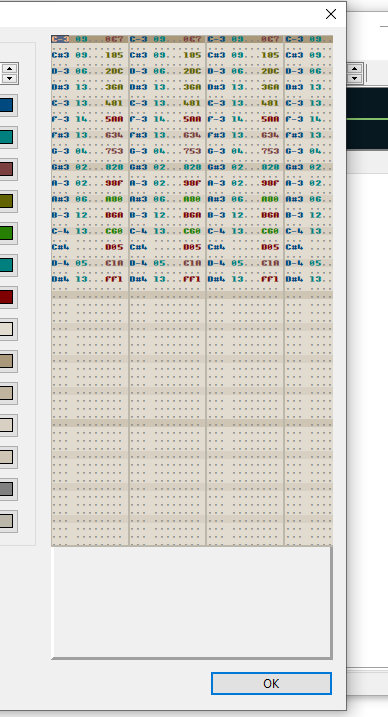The image size is (388, 717).
Task: Select the teal swatch between blue and maroon
Action: tap(6, 137)
